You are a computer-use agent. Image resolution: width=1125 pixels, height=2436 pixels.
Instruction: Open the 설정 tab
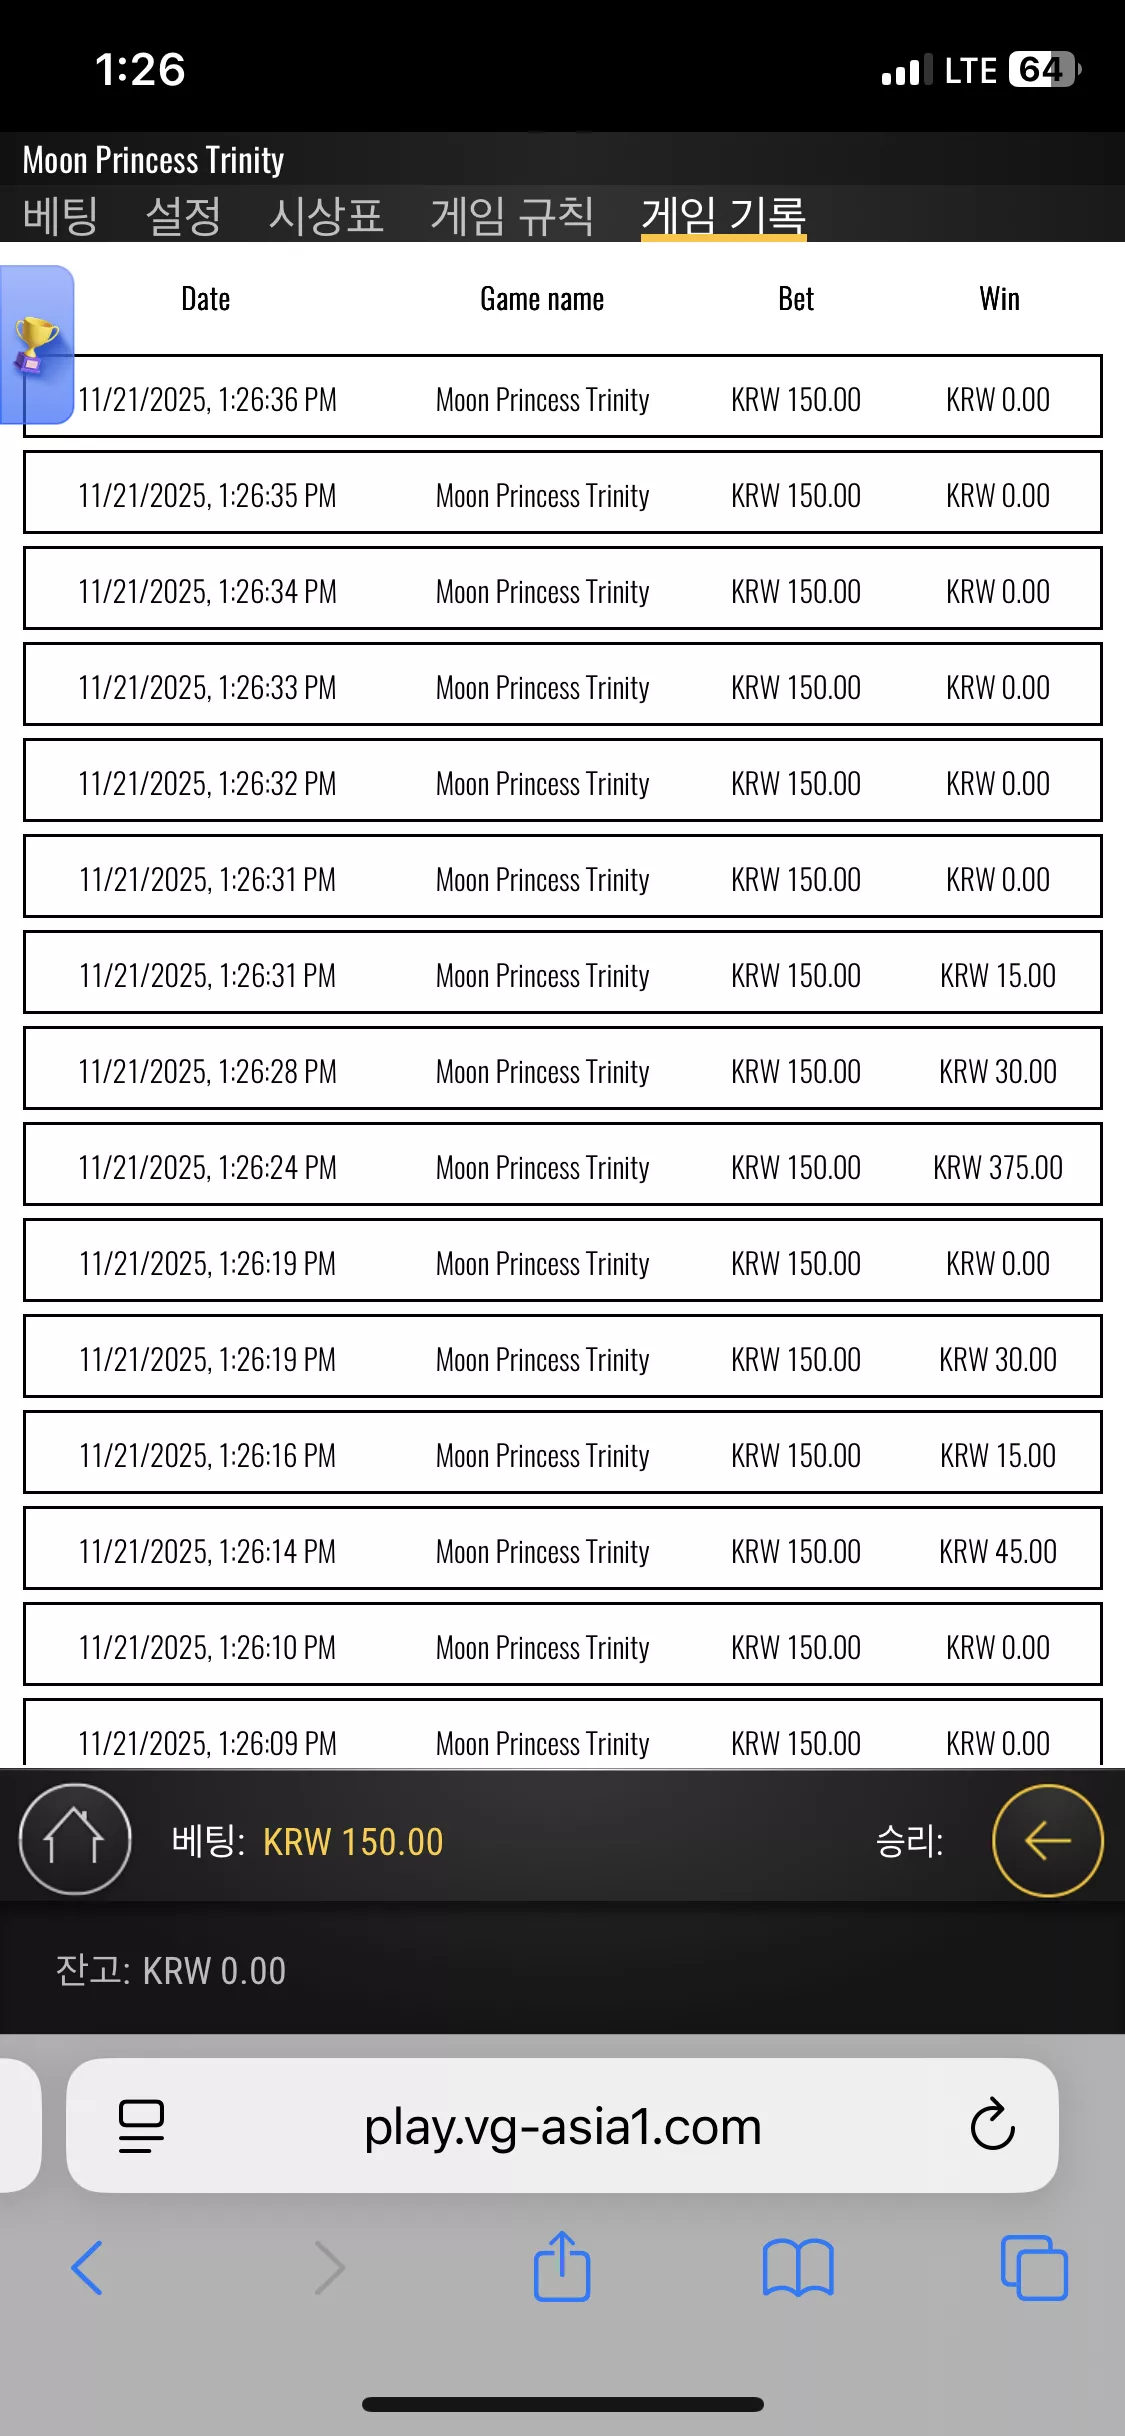coord(183,215)
